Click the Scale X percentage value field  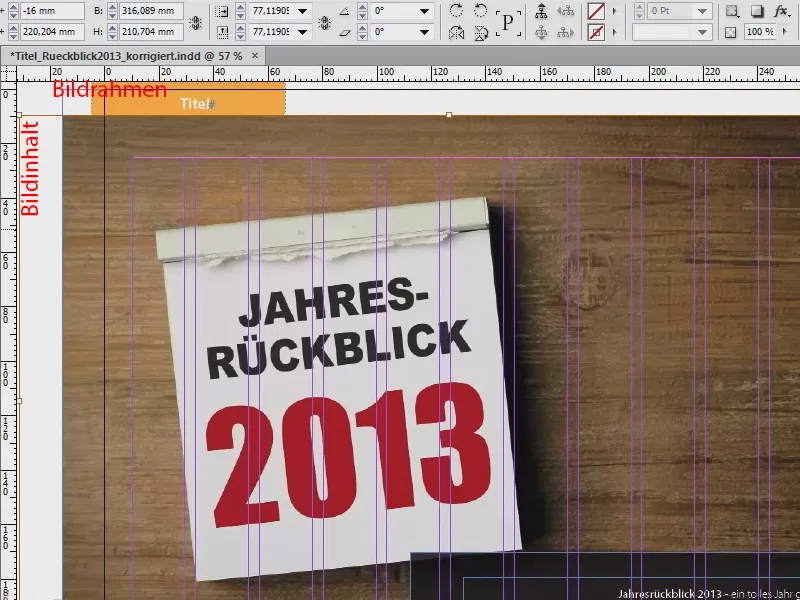(x=271, y=11)
